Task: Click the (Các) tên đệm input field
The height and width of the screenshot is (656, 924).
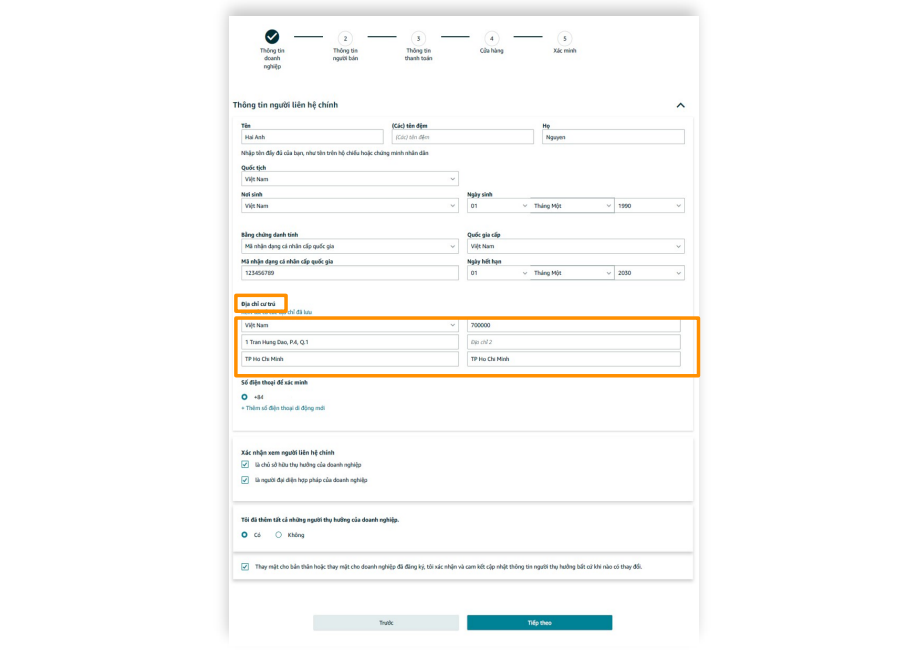Action: [462, 137]
